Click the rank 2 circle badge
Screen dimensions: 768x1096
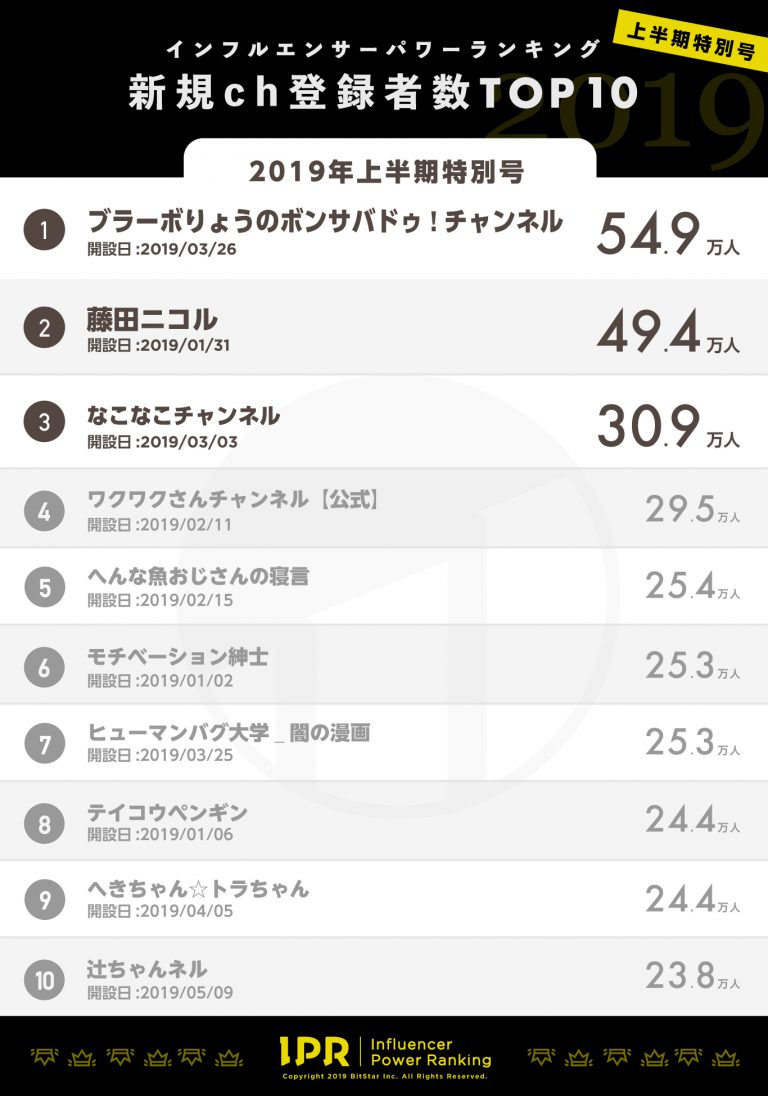pyautogui.click(x=44, y=327)
